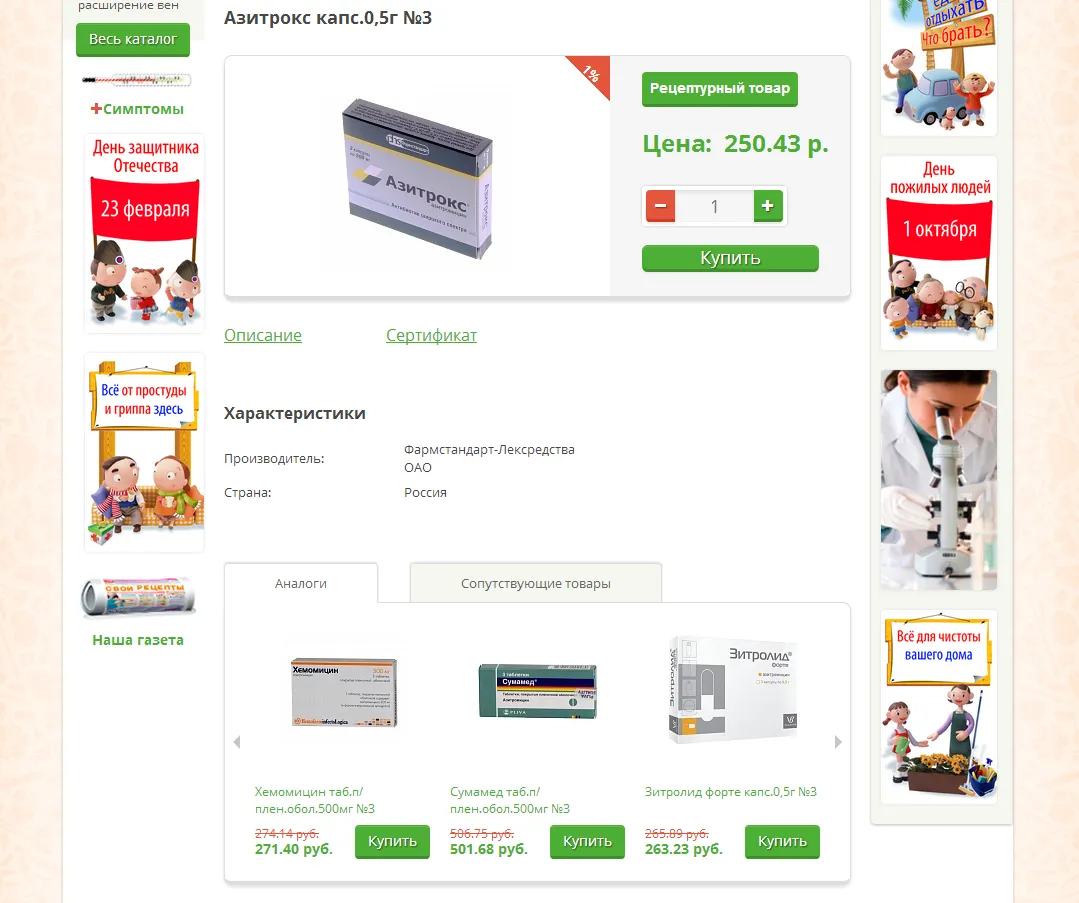This screenshot has height=903, width=1079.
Task: Go to next analogs with right arrow
Action: [x=837, y=742]
